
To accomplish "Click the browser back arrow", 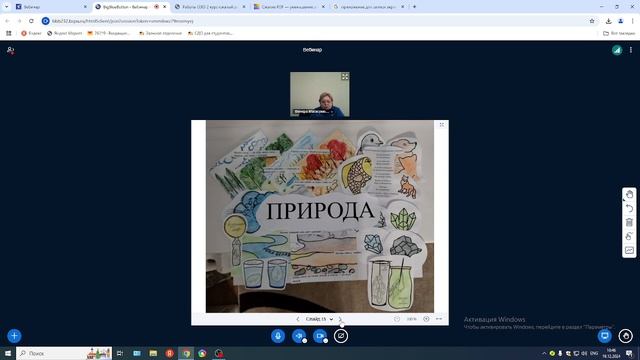I will tap(7, 21).
